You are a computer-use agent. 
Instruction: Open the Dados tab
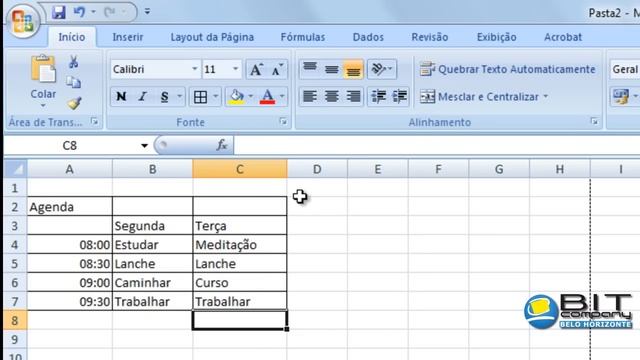point(368,37)
